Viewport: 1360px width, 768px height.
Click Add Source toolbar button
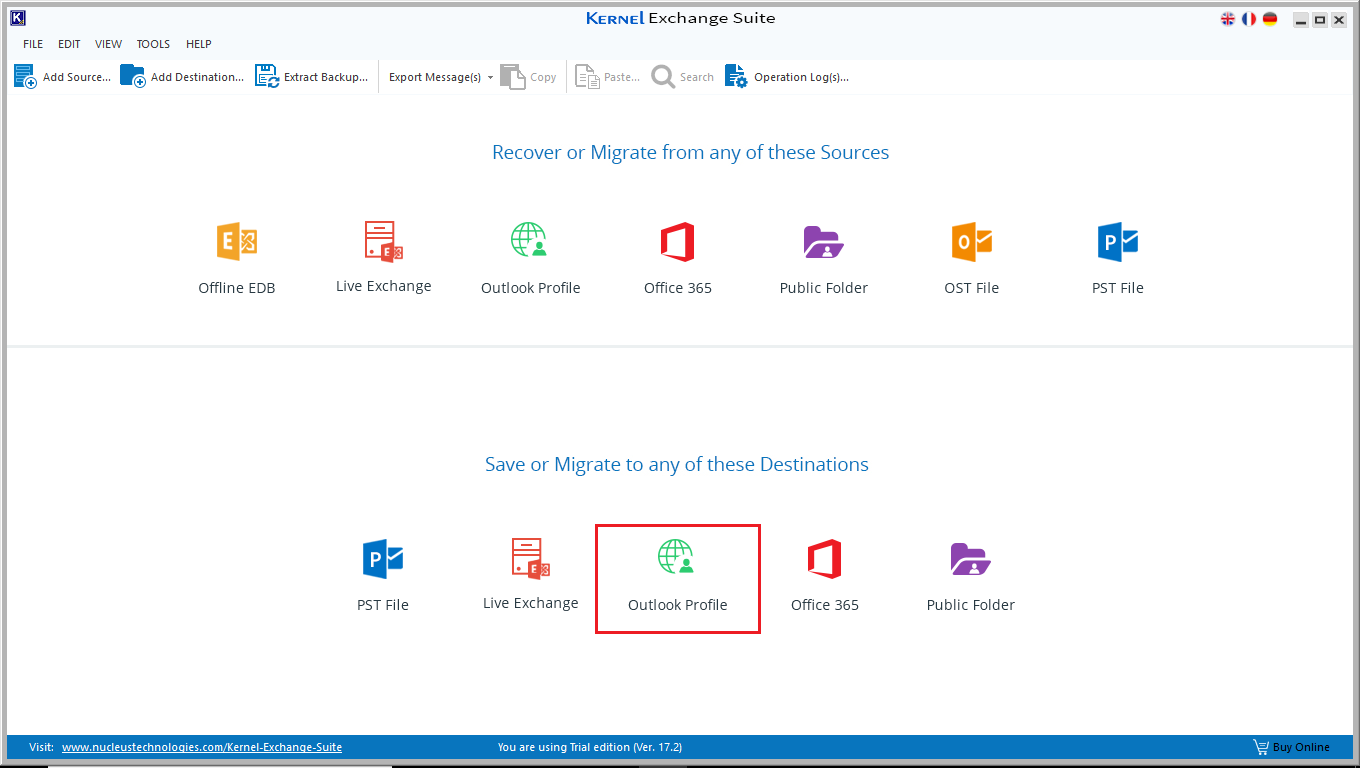[62, 77]
